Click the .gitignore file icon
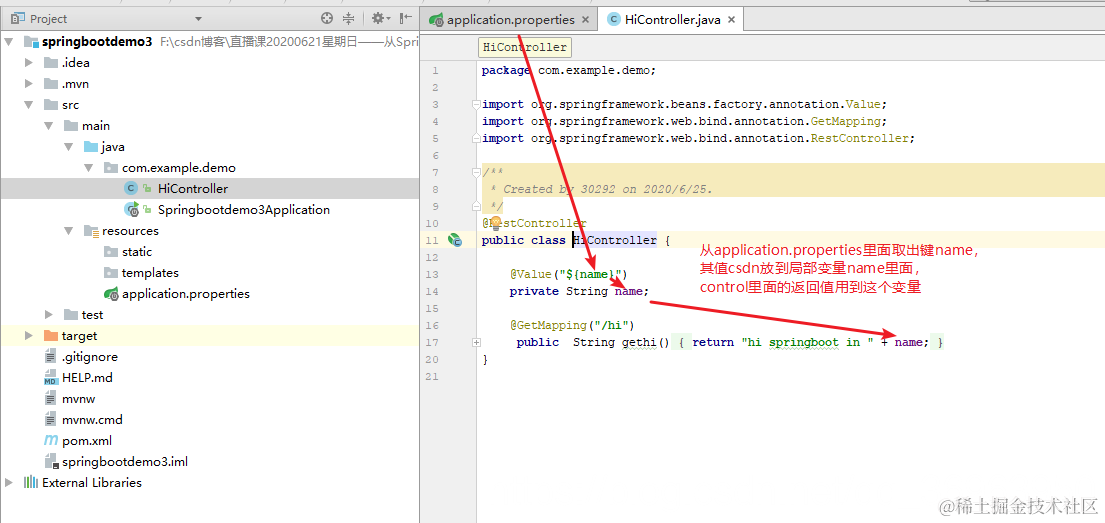 coord(50,357)
